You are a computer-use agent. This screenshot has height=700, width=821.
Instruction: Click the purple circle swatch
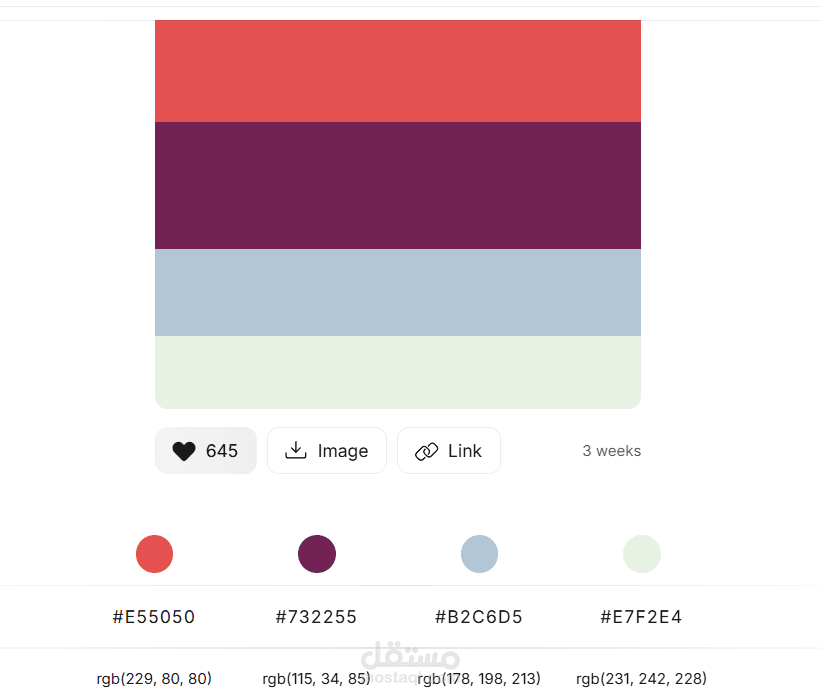coord(317,554)
